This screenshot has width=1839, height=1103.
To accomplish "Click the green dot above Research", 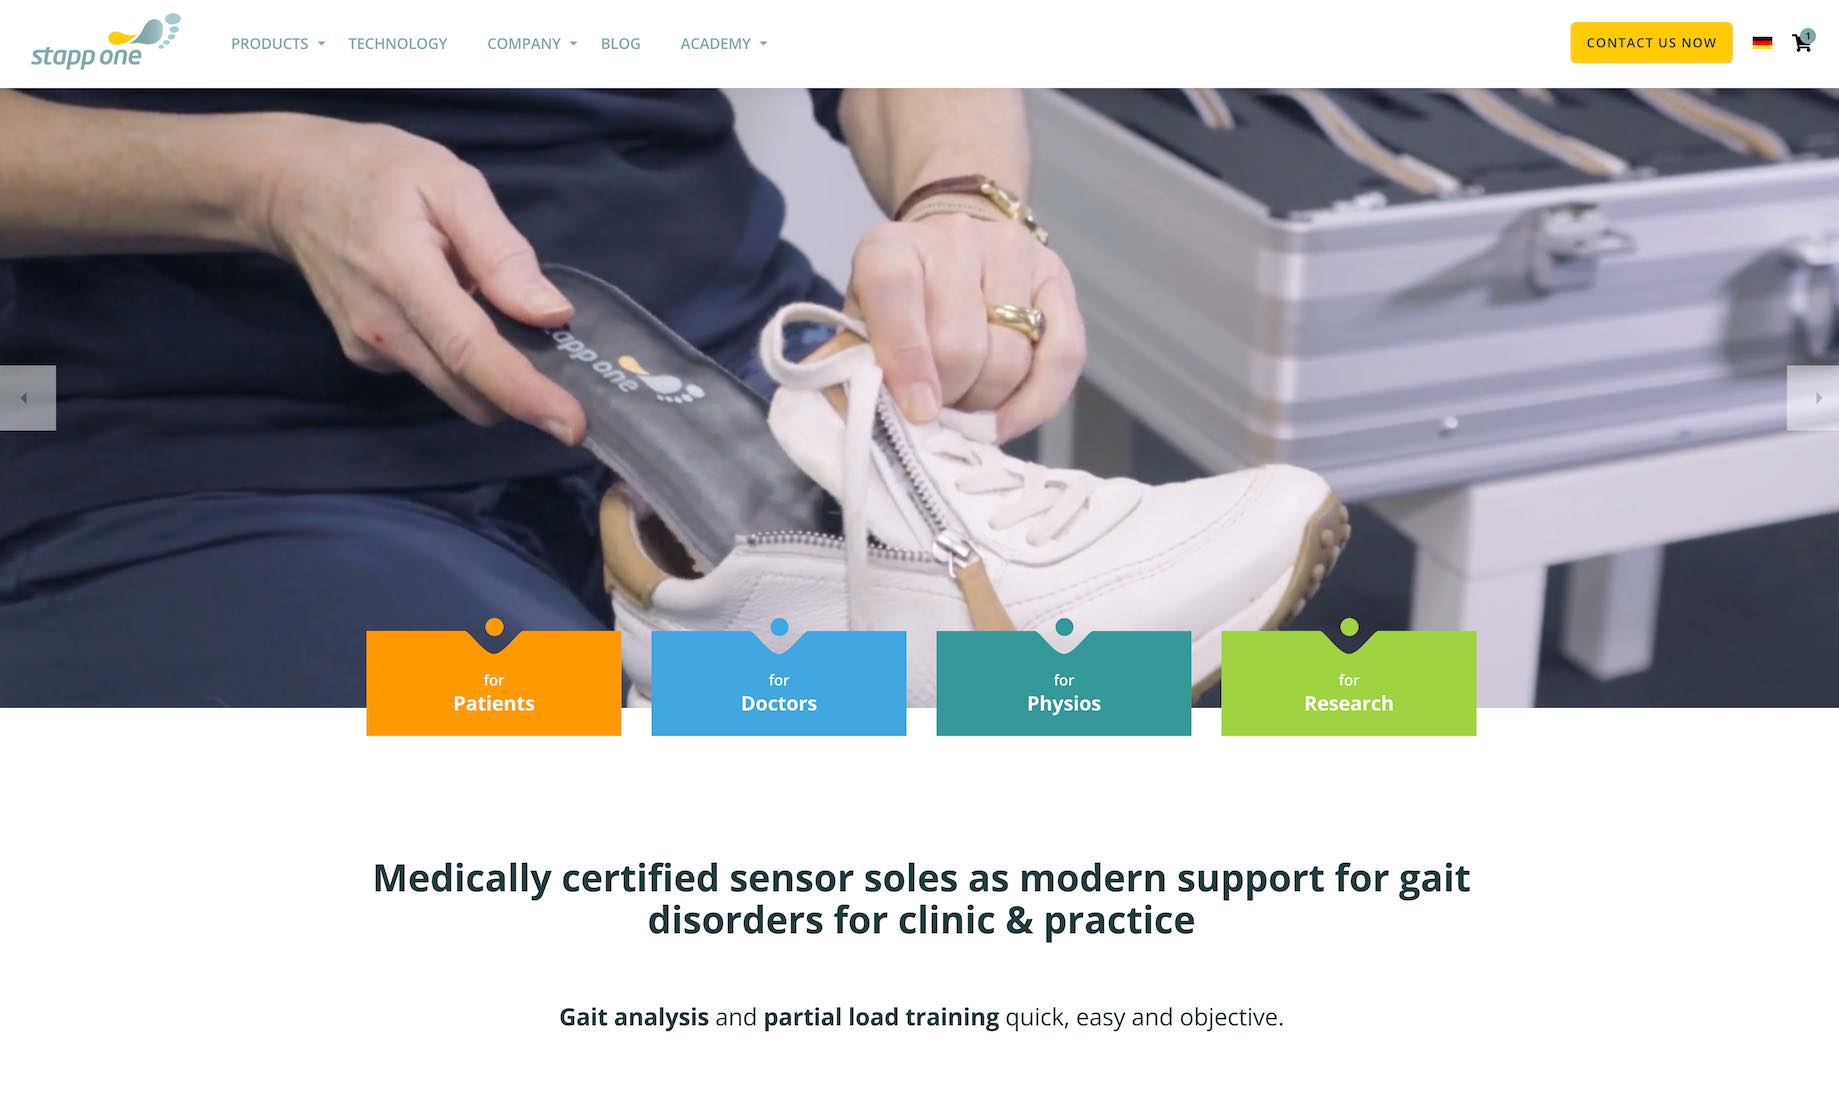I will 1349,627.
